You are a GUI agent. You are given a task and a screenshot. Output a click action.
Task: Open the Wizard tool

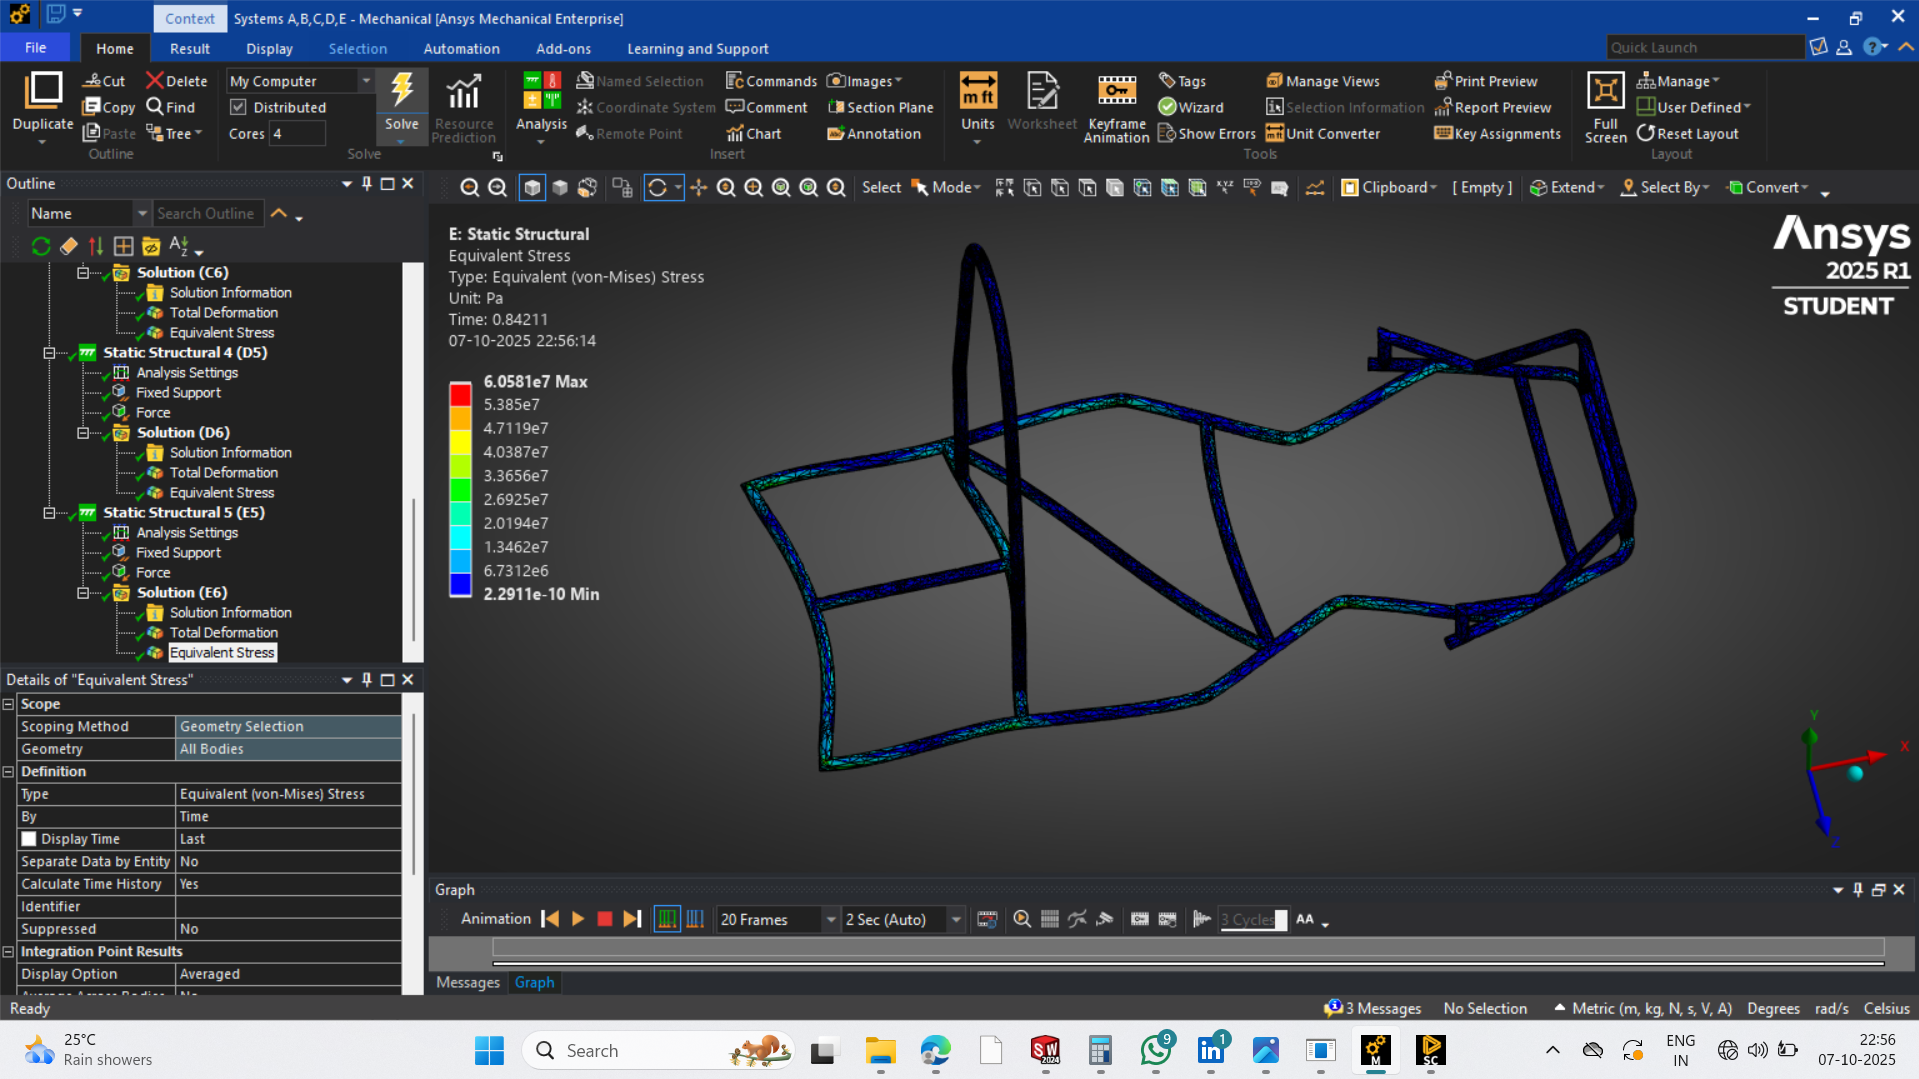pos(1190,107)
